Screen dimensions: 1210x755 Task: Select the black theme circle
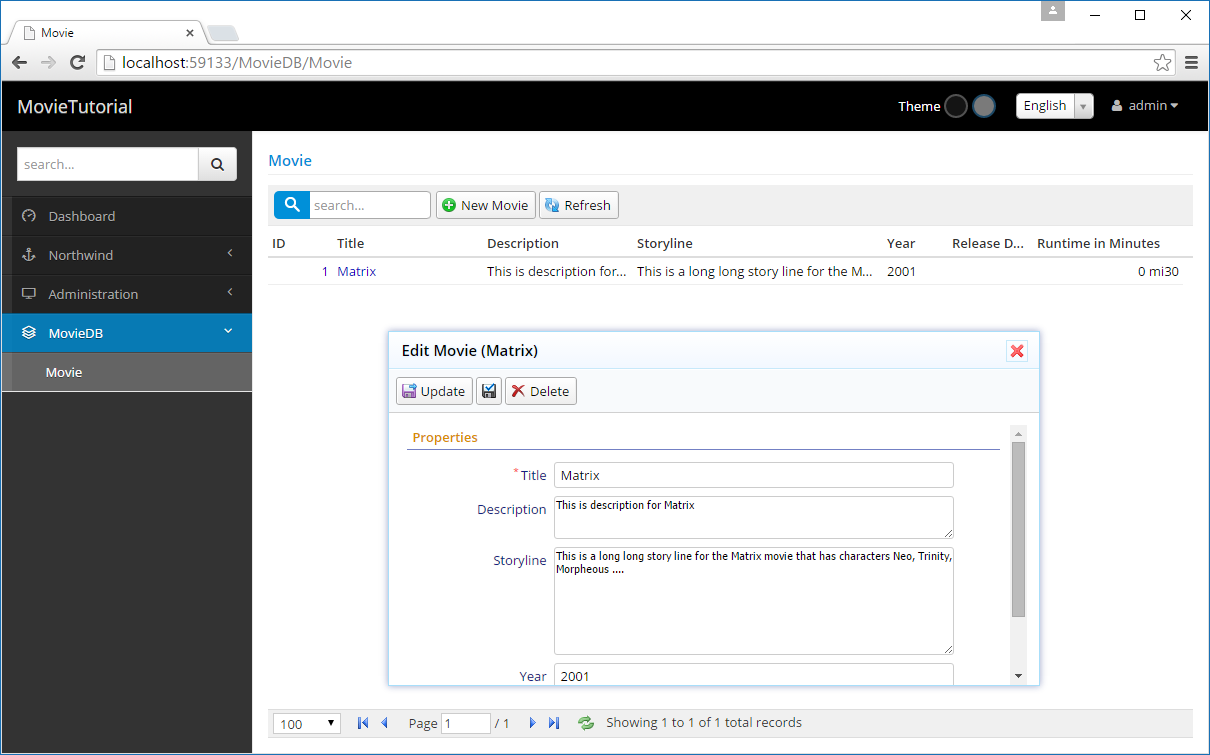(x=956, y=106)
